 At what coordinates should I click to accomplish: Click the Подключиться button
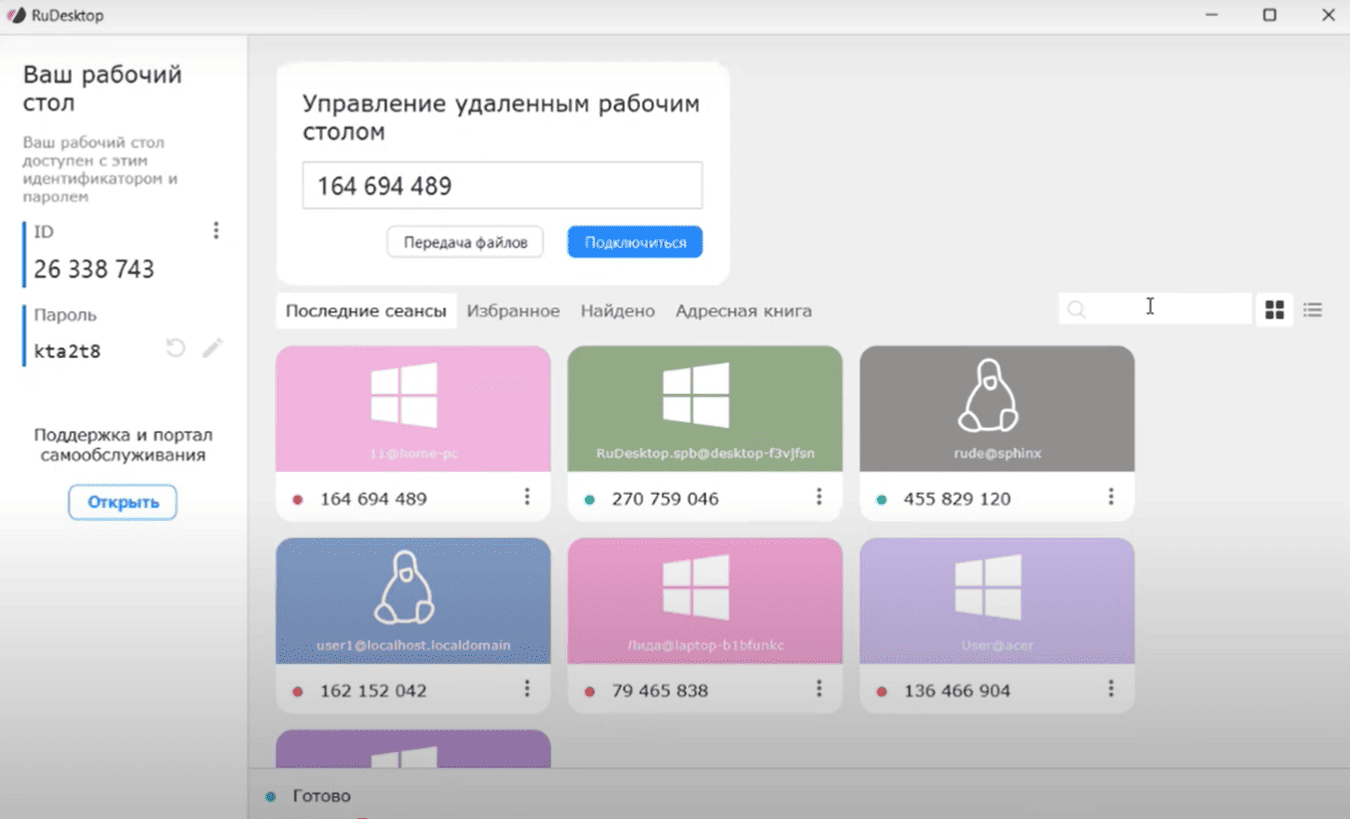(635, 242)
